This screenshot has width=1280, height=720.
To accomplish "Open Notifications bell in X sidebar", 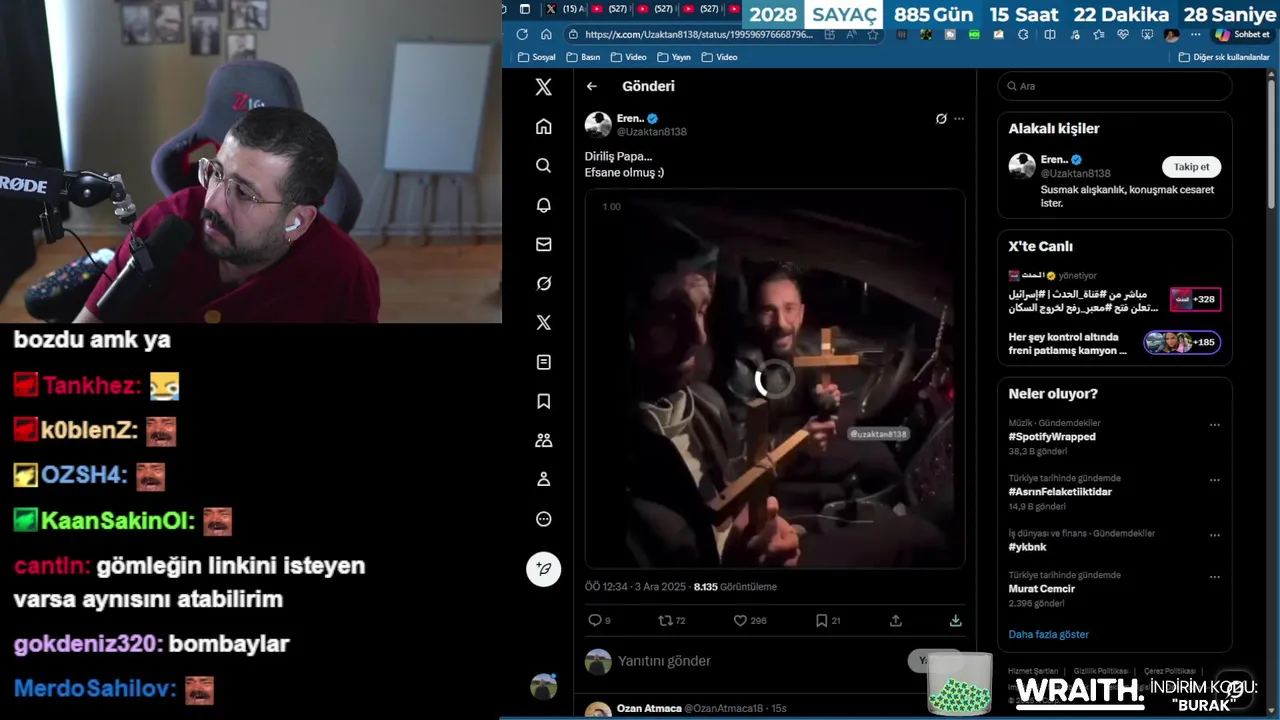I will tap(543, 205).
